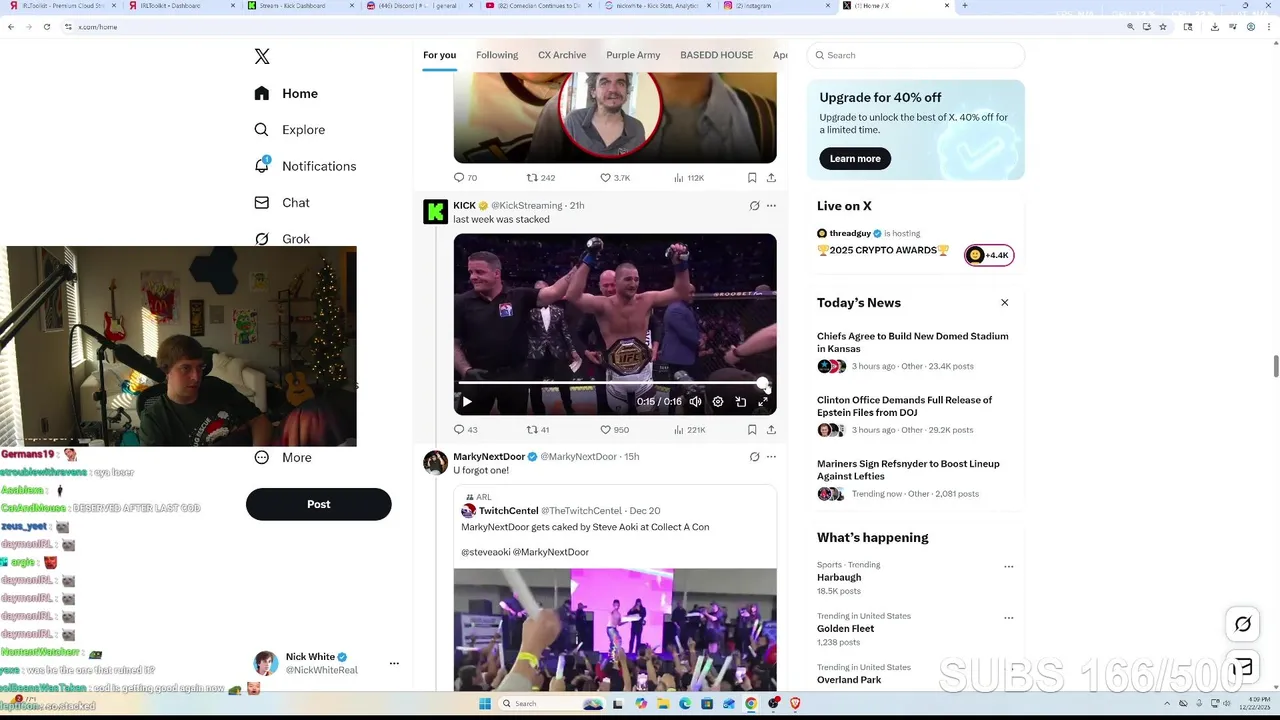Image resolution: width=1280 pixels, height=720 pixels.
Task: Switch to the For you tab
Action: [x=439, y=55]
